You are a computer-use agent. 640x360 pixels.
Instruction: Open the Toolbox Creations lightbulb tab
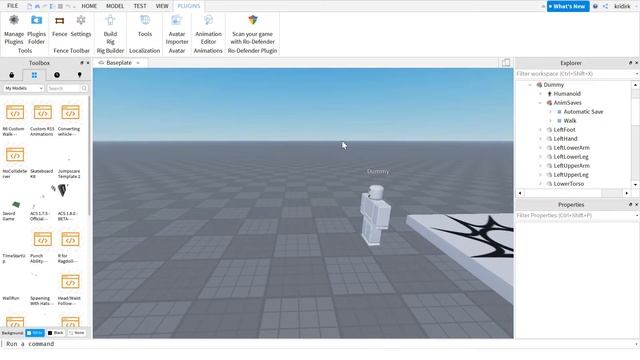coord(80,75)
